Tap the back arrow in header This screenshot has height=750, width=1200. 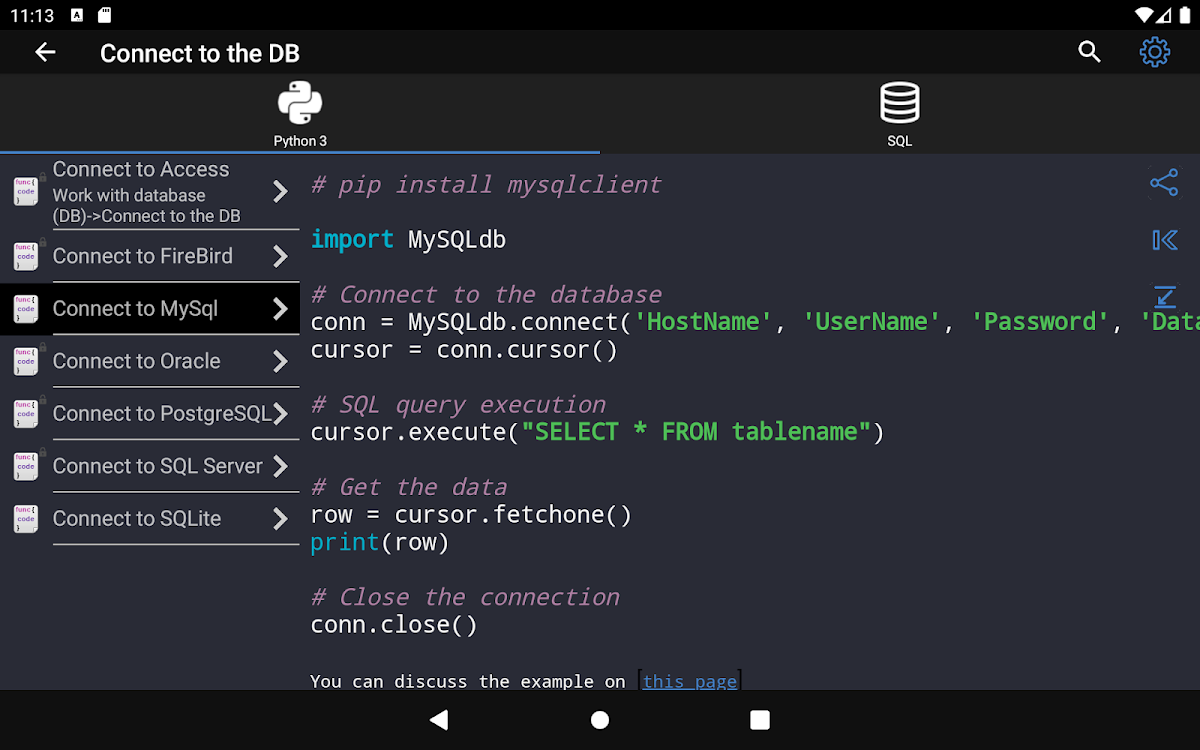point(45,53)
